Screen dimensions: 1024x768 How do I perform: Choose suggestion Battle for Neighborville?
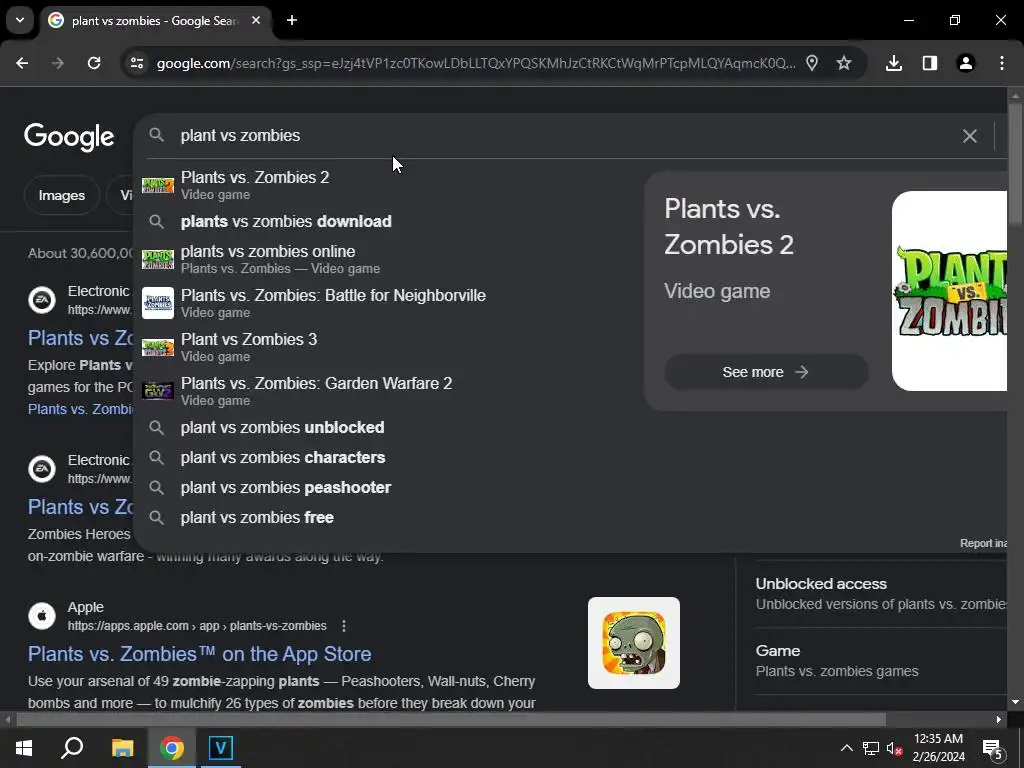click(x=385, y=303)
